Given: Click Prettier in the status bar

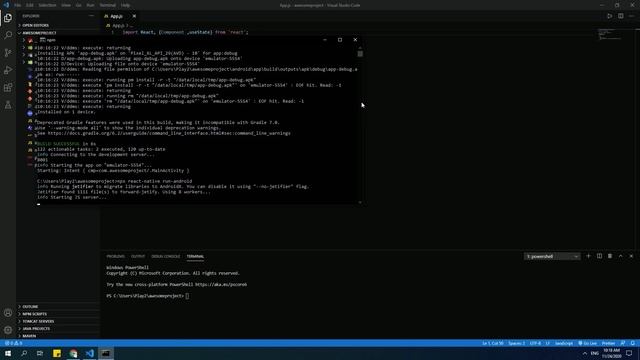Looking at the screenshot, I should 608,343.
